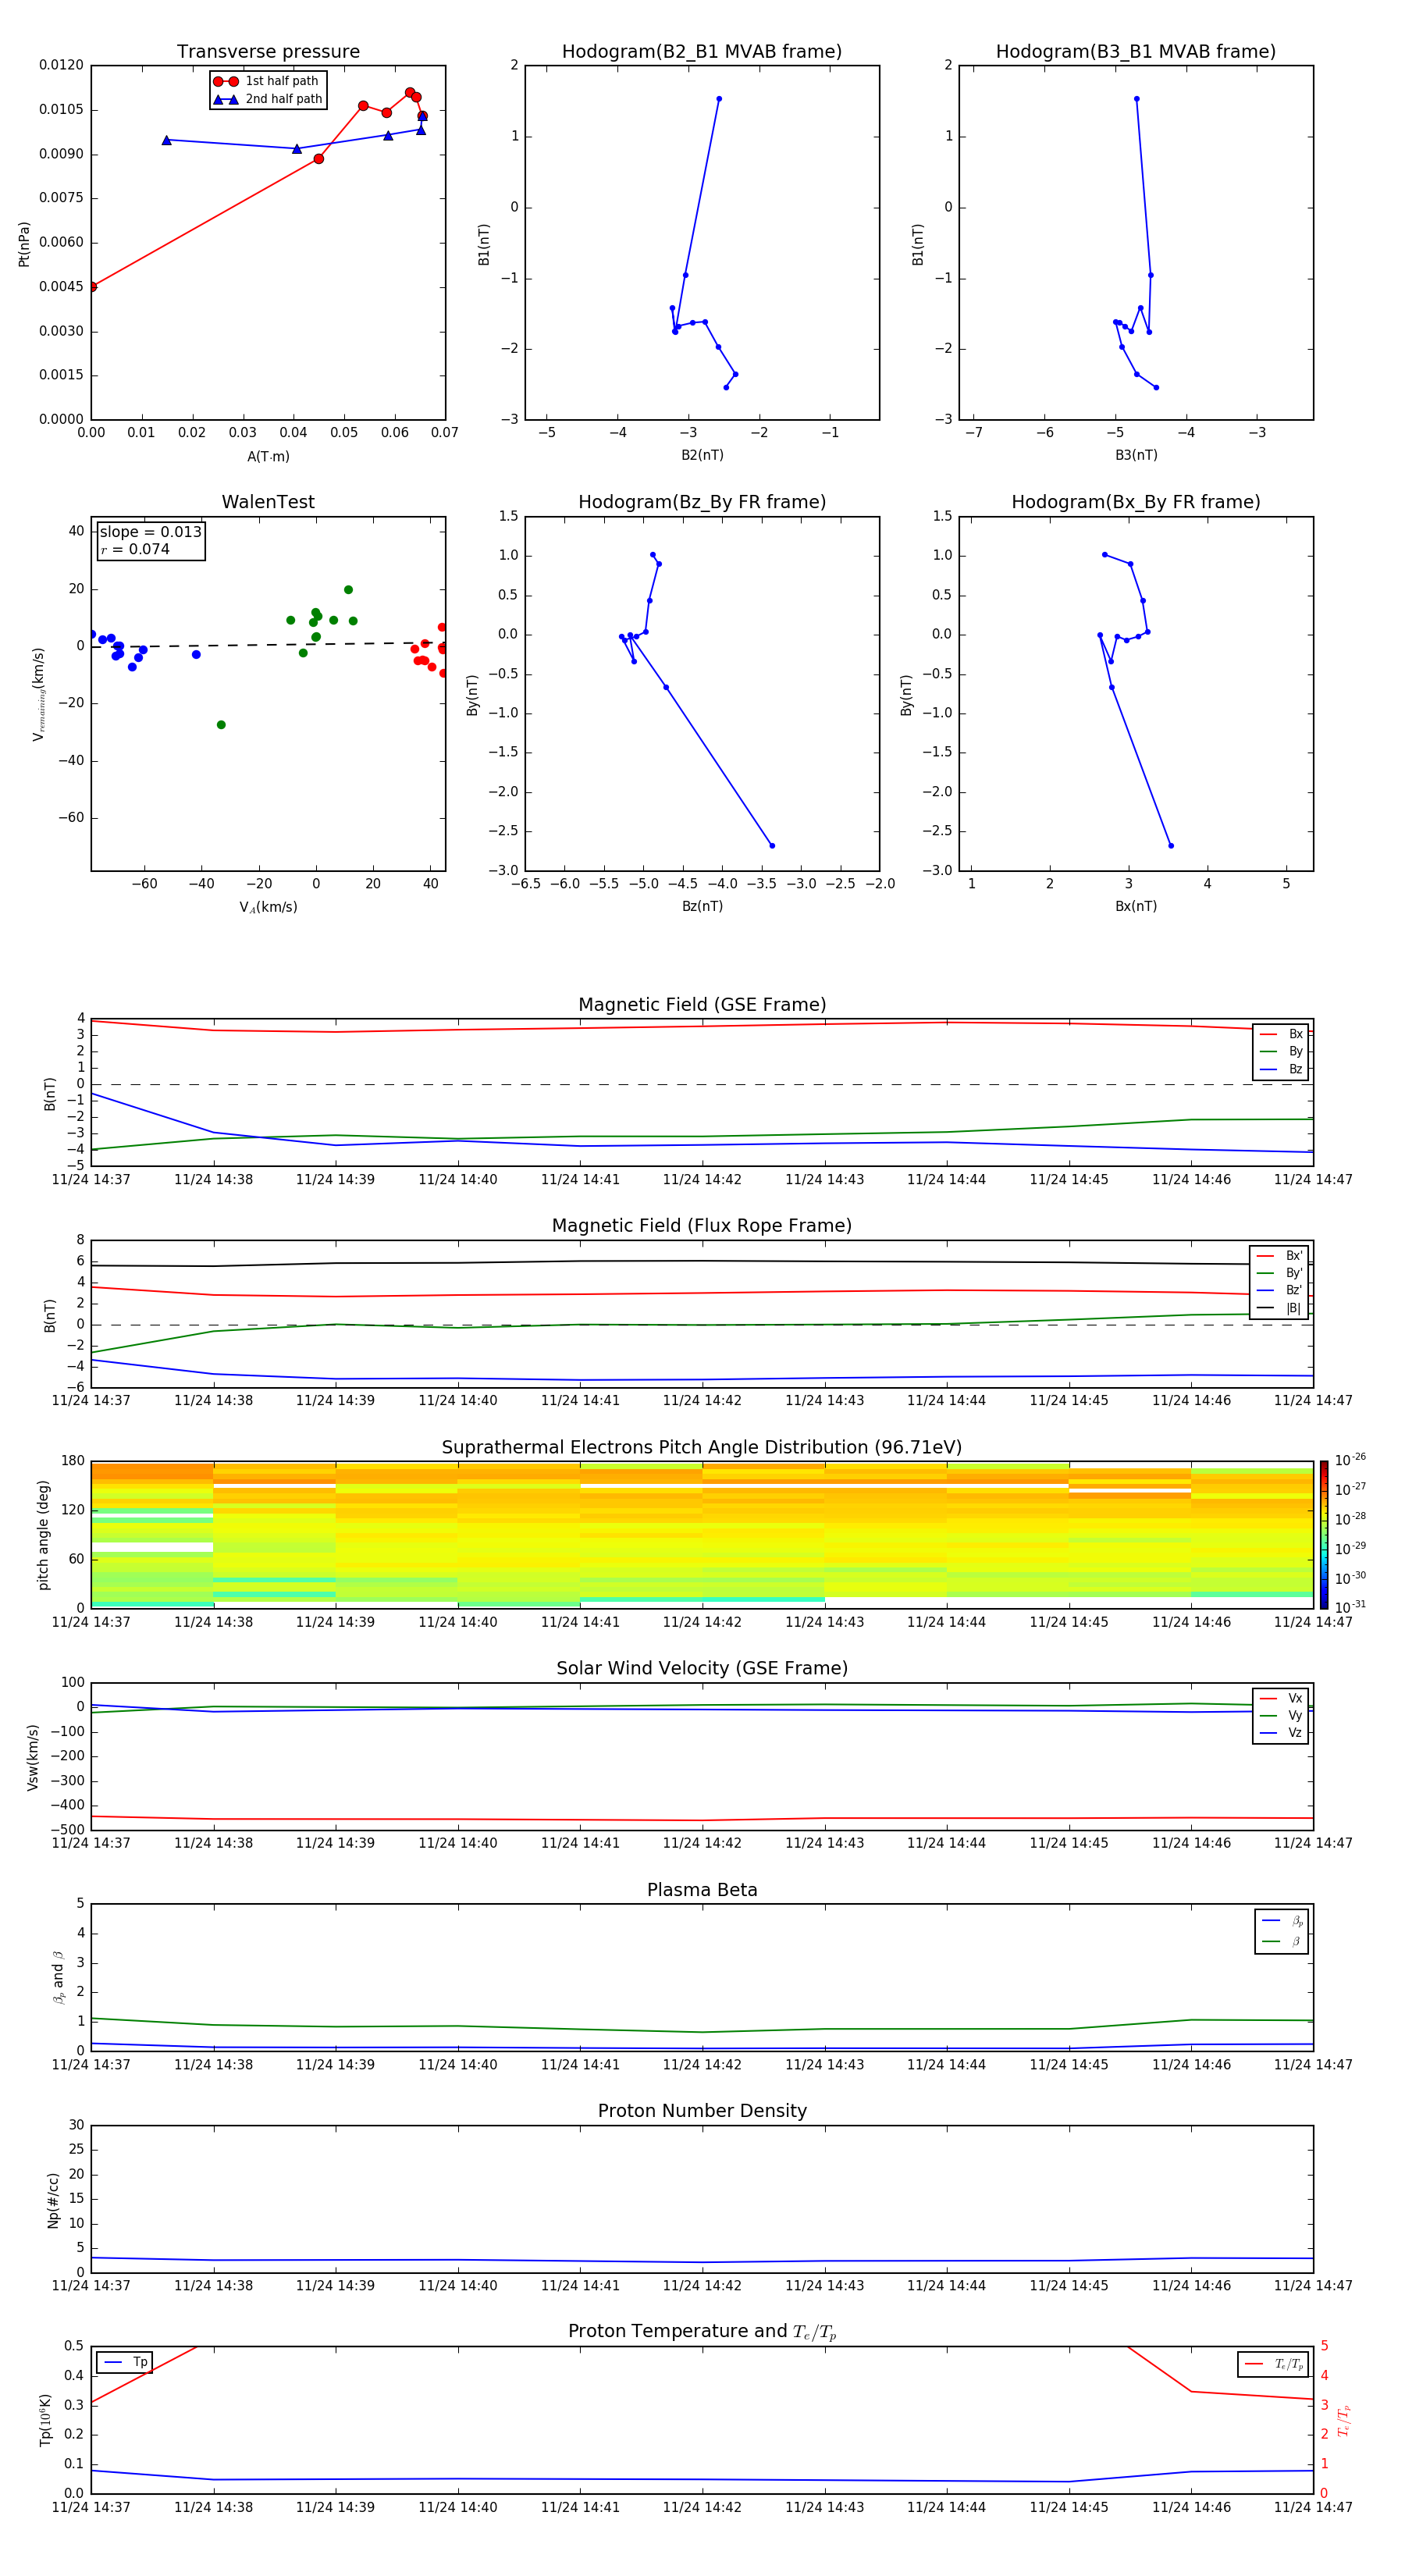Click the Plasma Beta legend box
The image size is (1405, 2576).
point(1281,1931)
